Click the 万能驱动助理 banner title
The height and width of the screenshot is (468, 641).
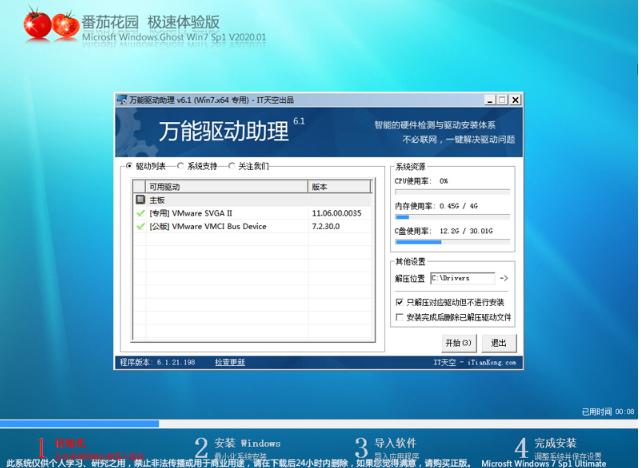click(x=224, y=131)
